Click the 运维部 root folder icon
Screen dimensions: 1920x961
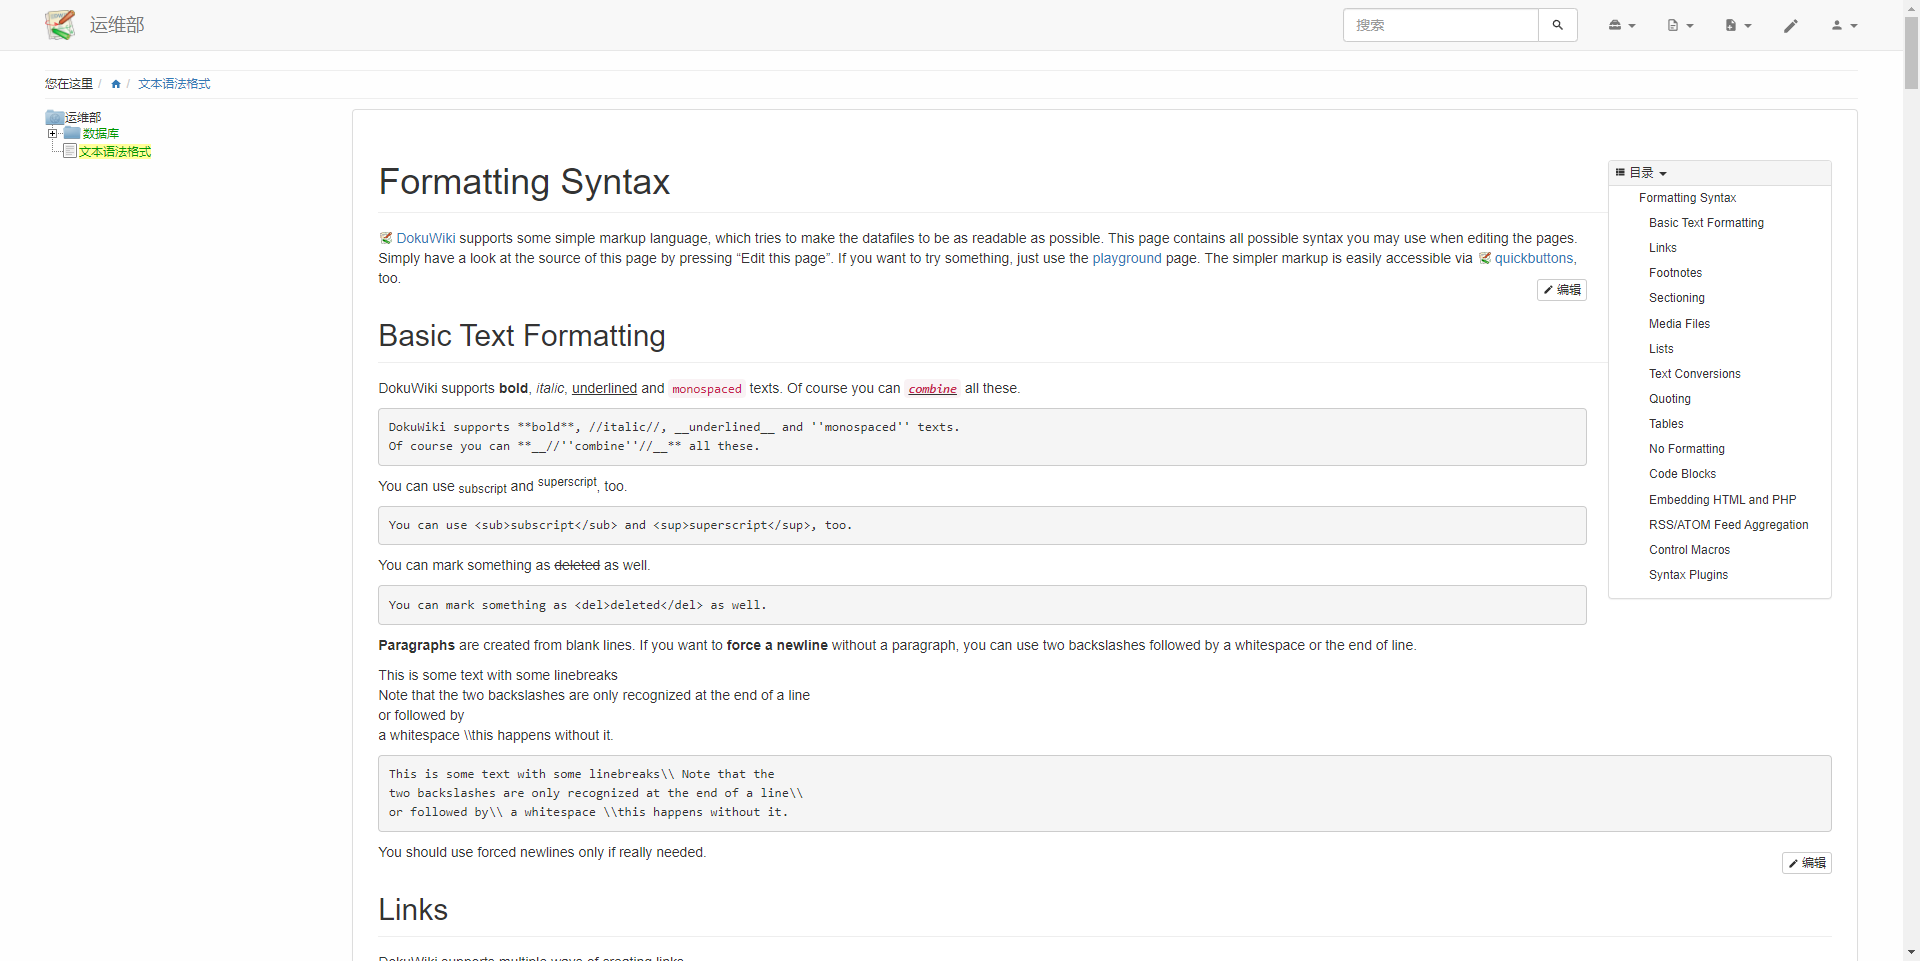55,117
